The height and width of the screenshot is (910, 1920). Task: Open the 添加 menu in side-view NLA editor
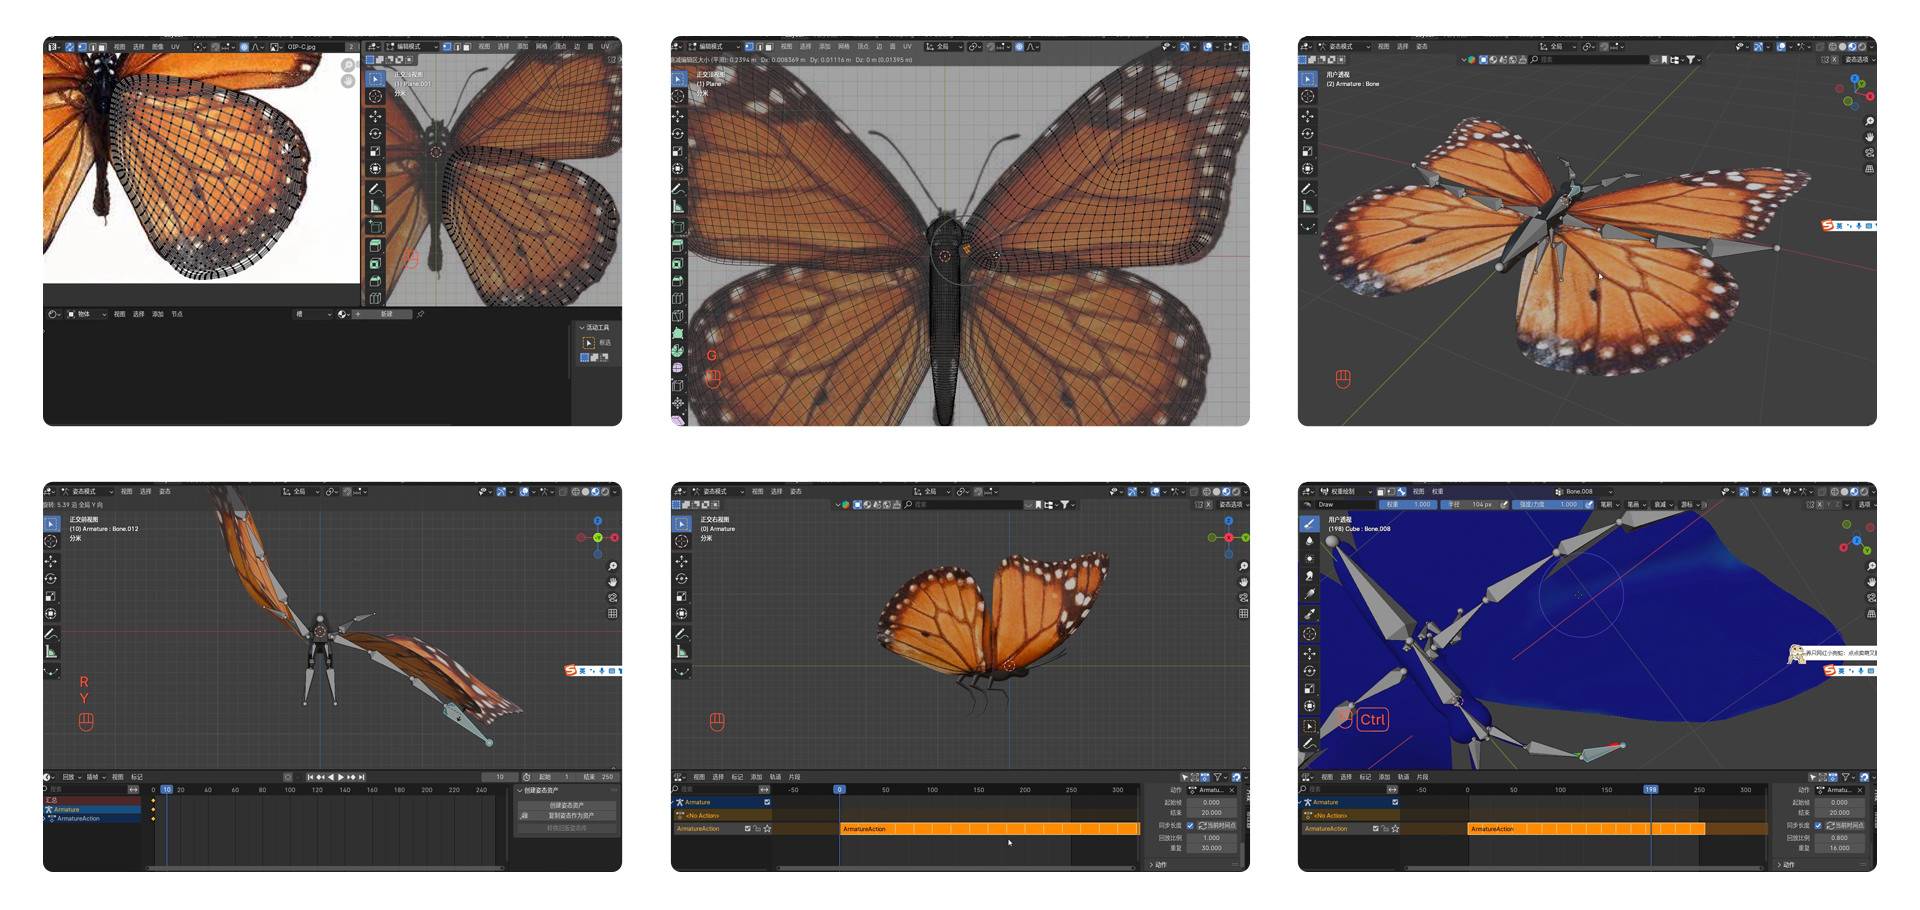(757, 777)
